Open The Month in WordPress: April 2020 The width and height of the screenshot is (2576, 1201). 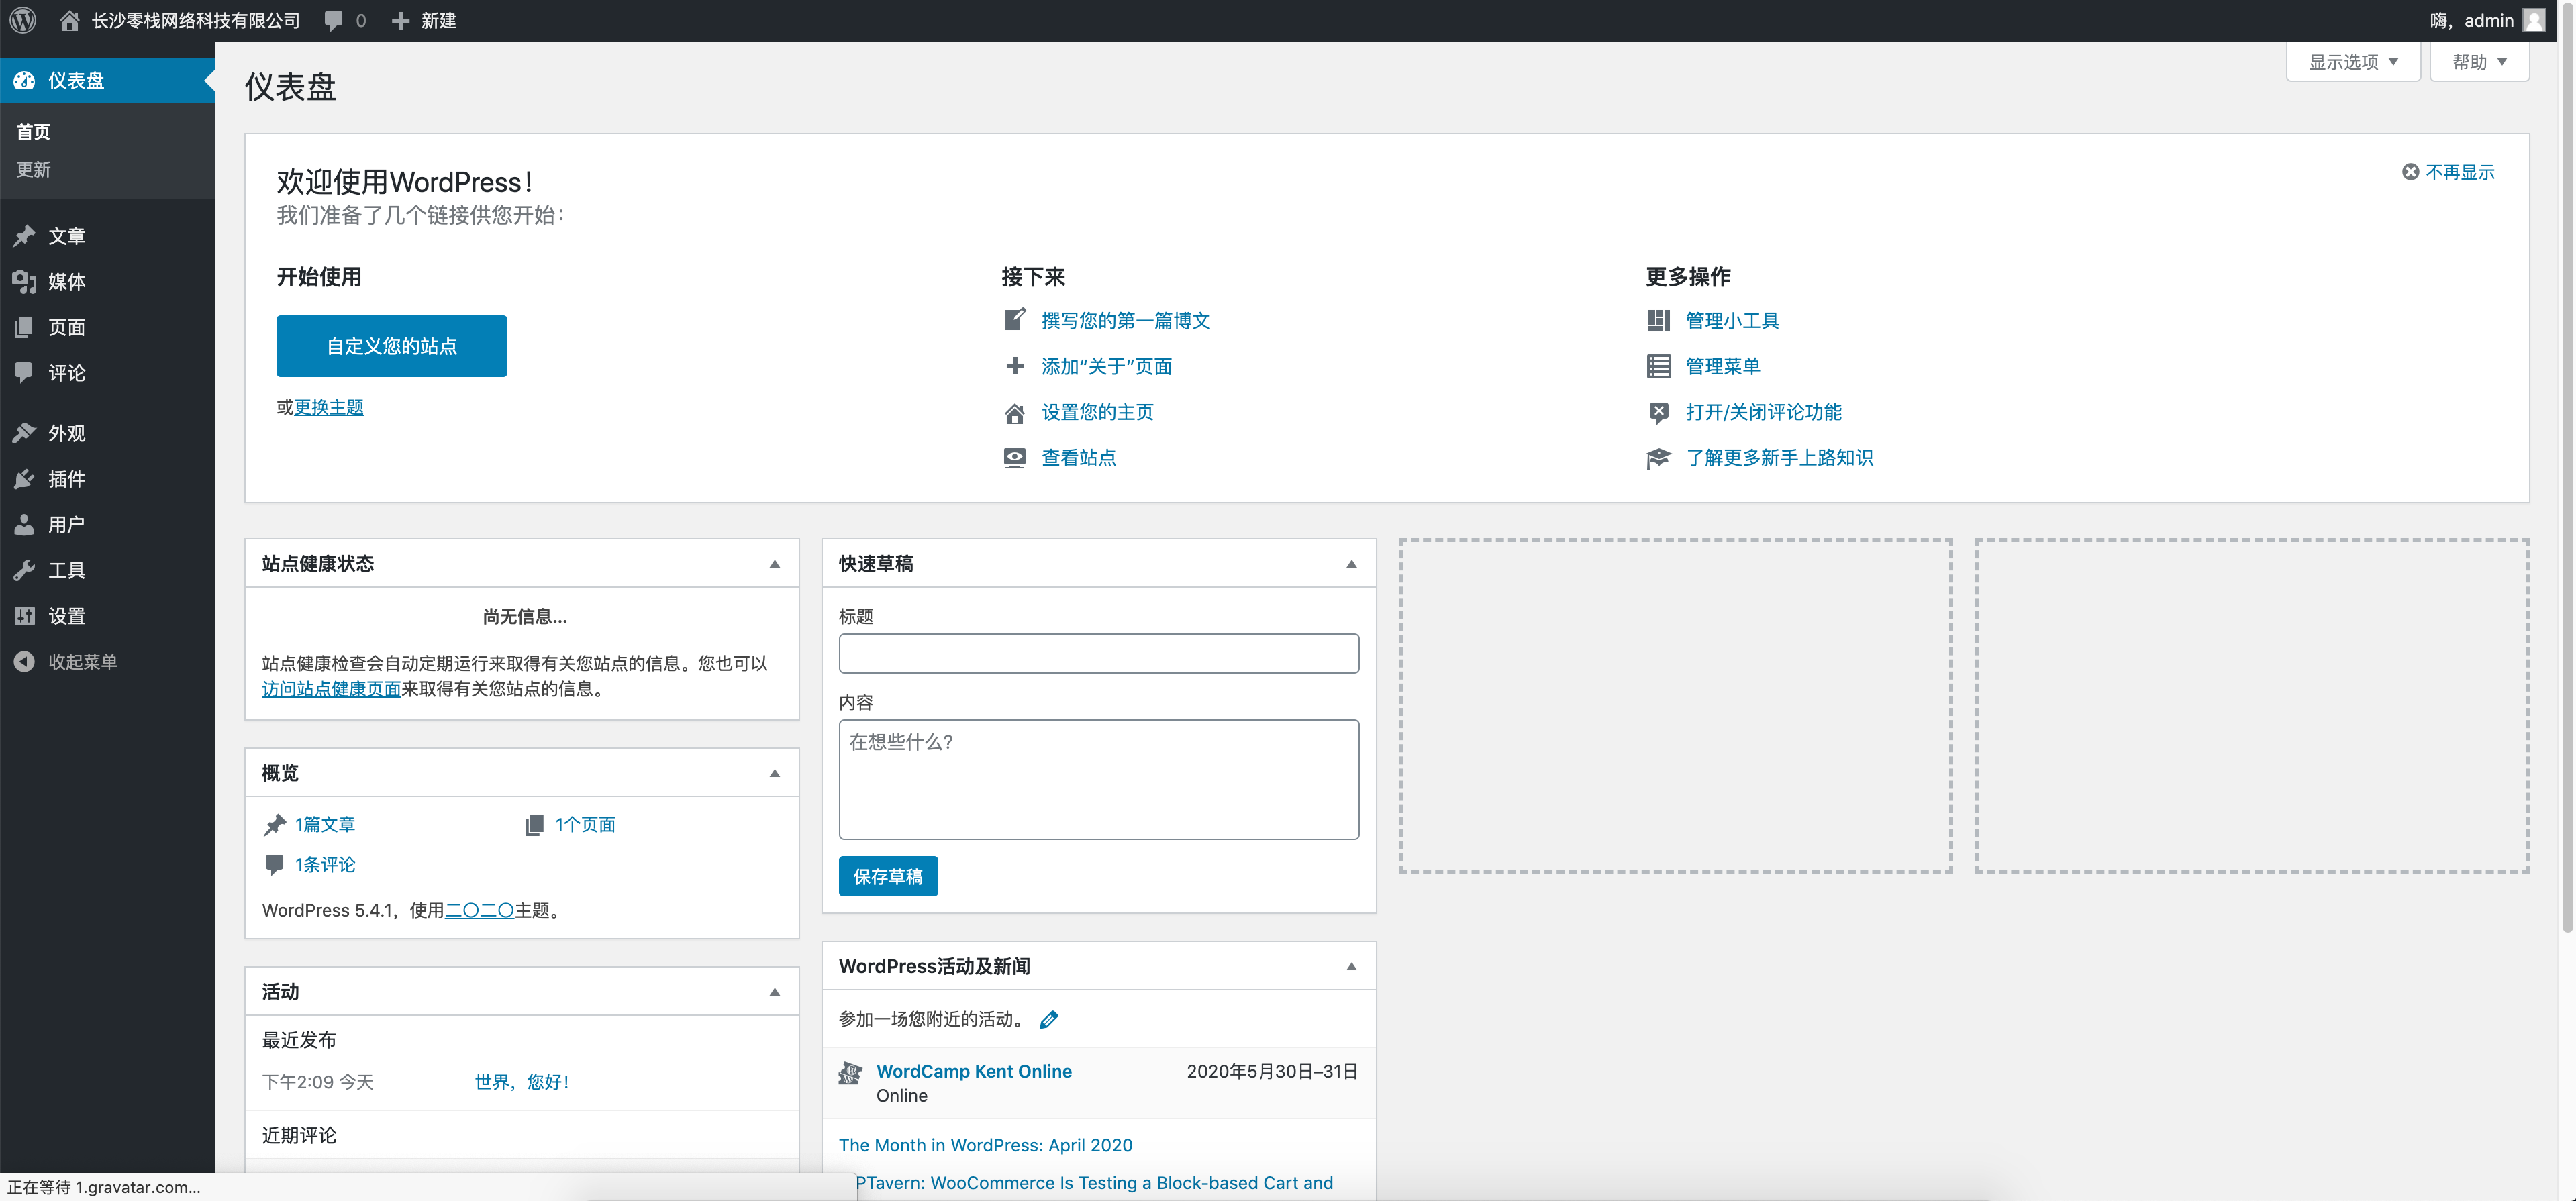coord(985,1145)
